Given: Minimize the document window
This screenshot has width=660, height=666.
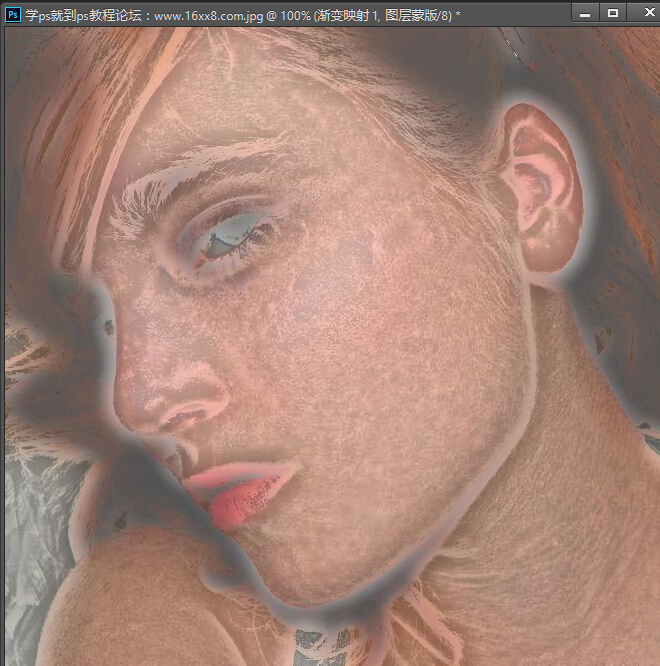Looking at the screenshot, I should (585, 12).
